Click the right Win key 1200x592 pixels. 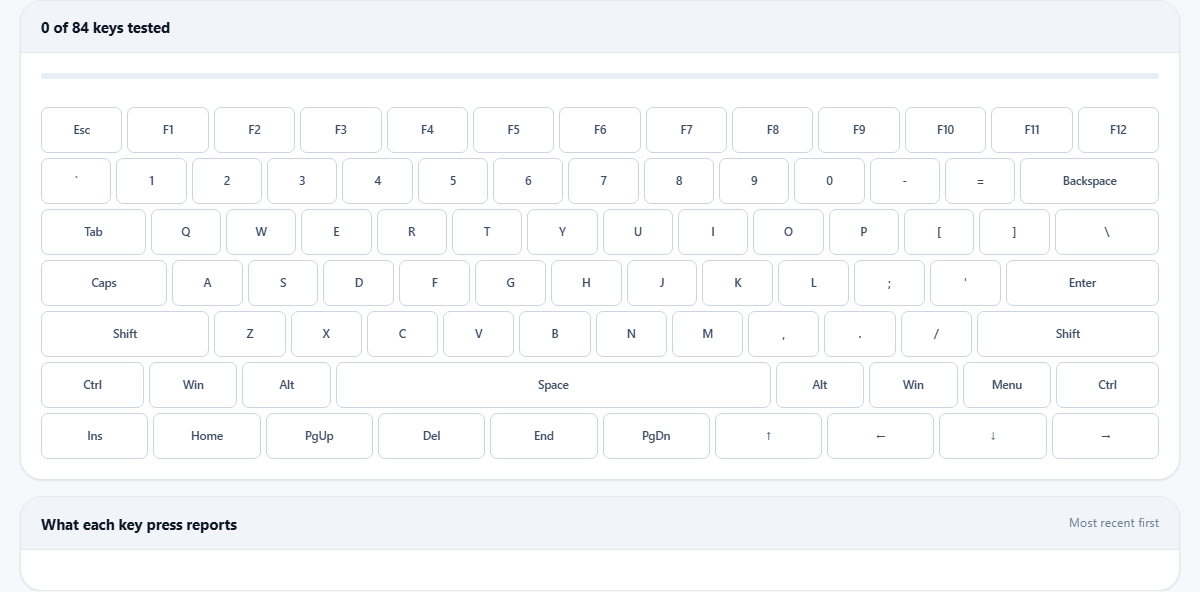(x=913, y=385)
